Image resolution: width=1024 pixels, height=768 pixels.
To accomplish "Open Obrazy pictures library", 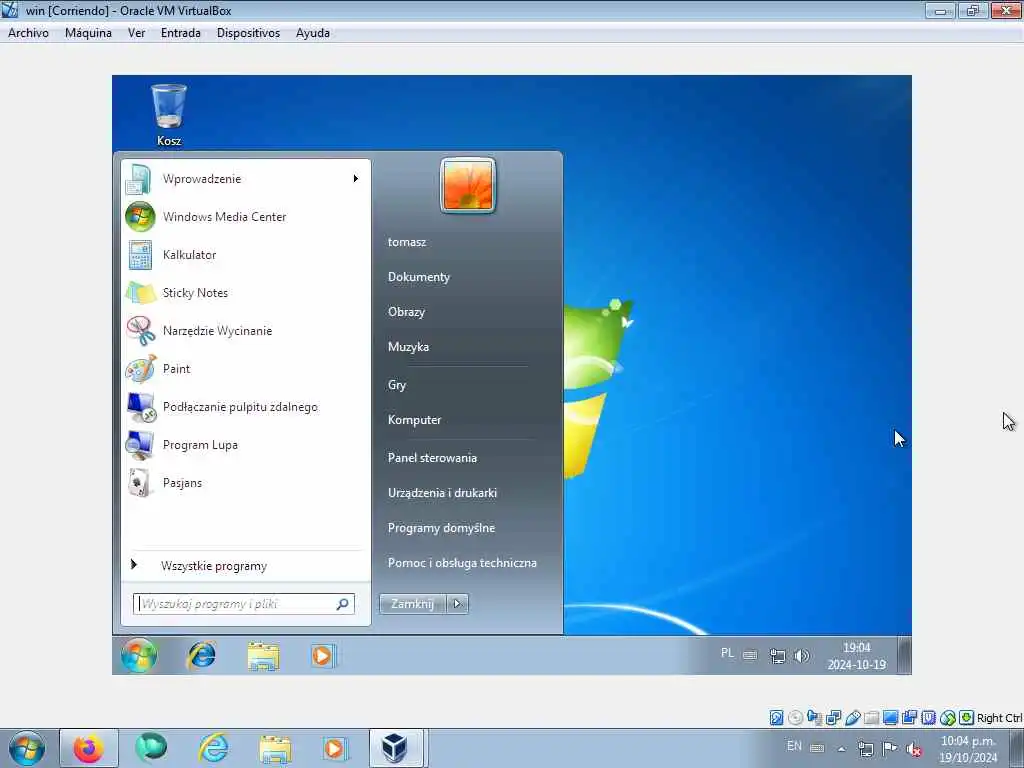I will 406,312.
